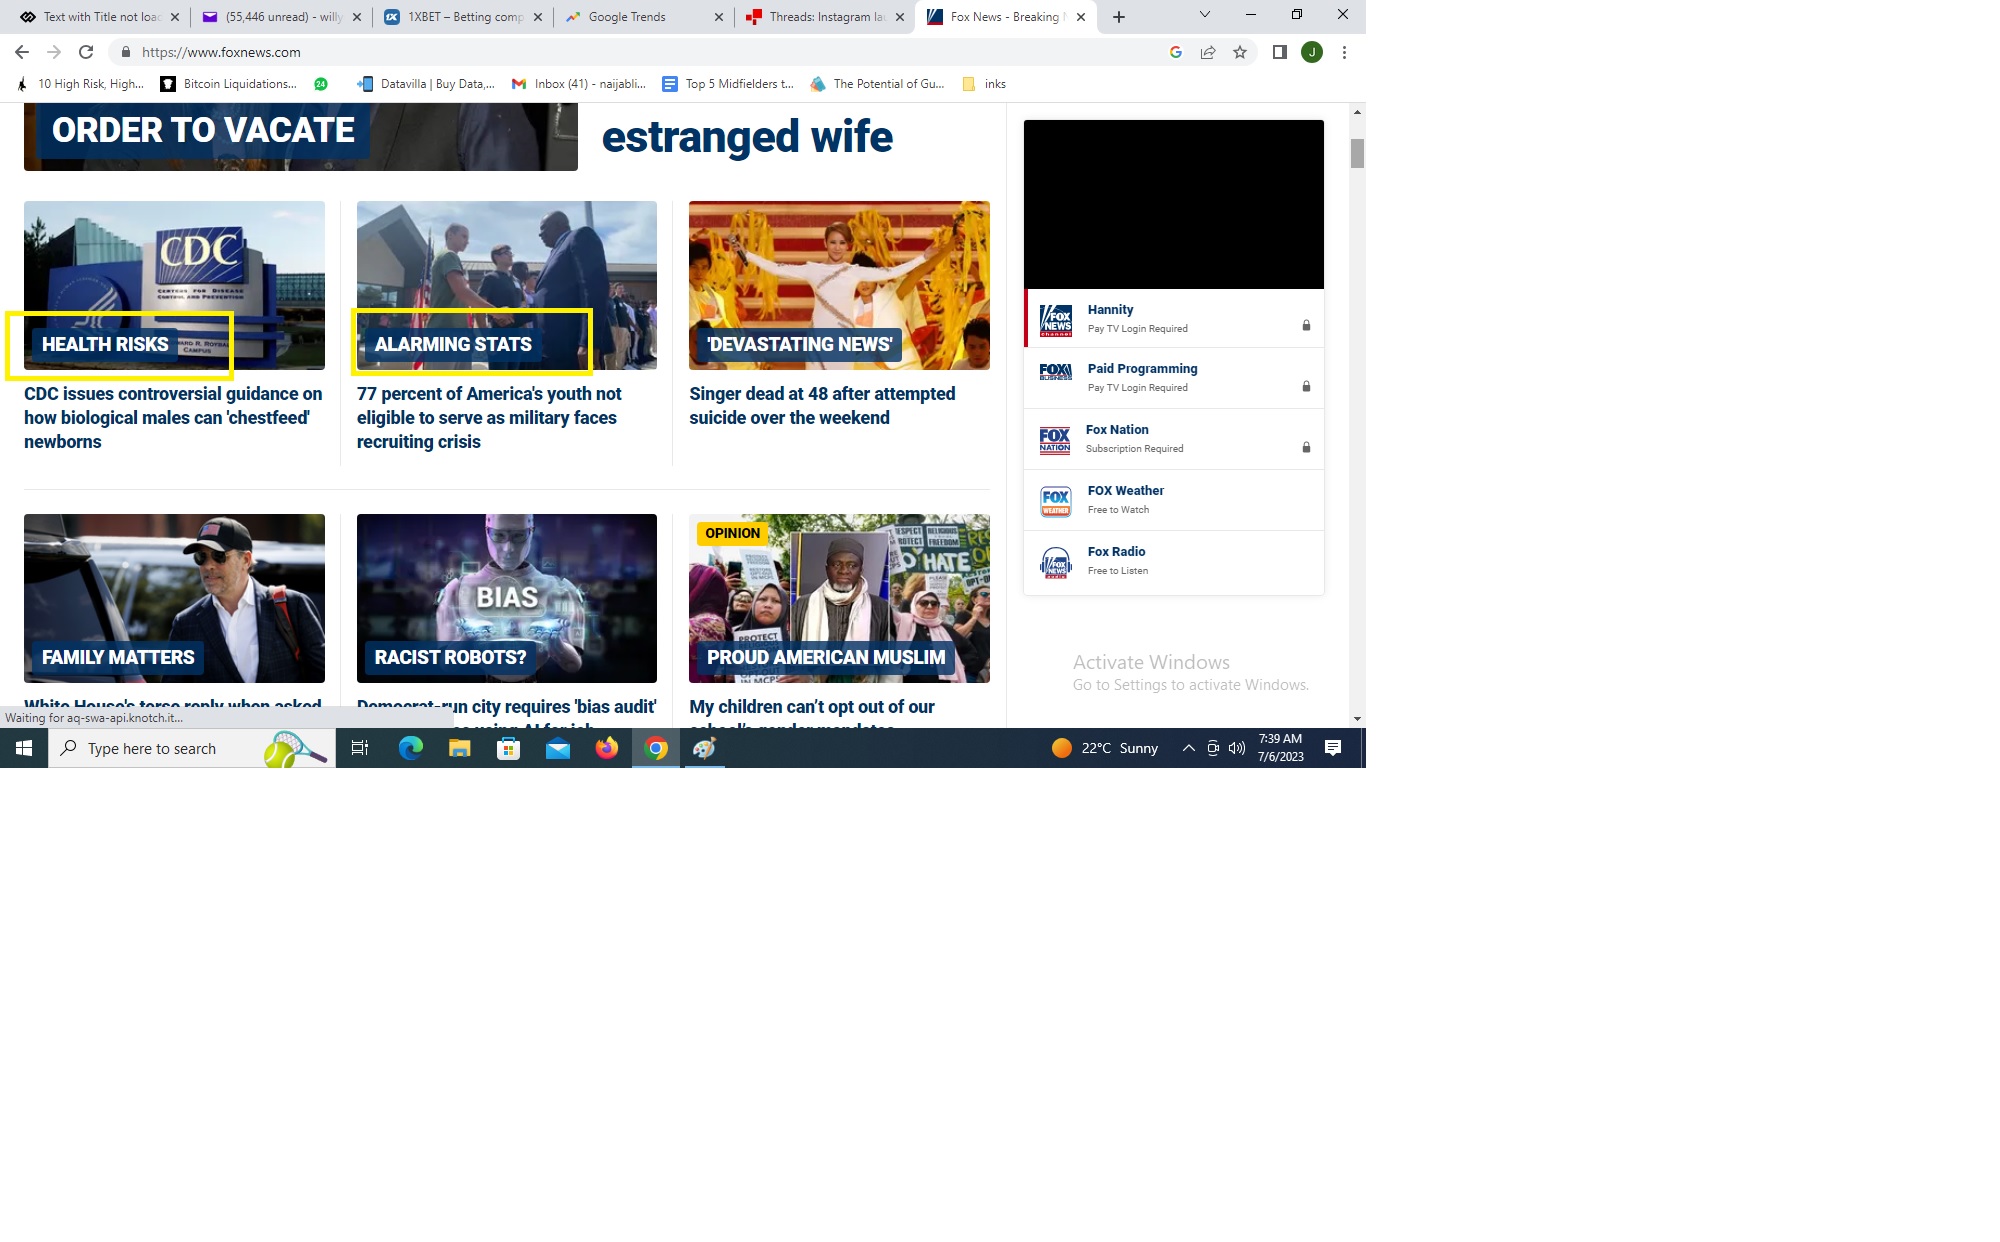This screenshot has width=2000, height=1242.
Task: Toggle the browser side panel icon
Action: point(1279,52)
